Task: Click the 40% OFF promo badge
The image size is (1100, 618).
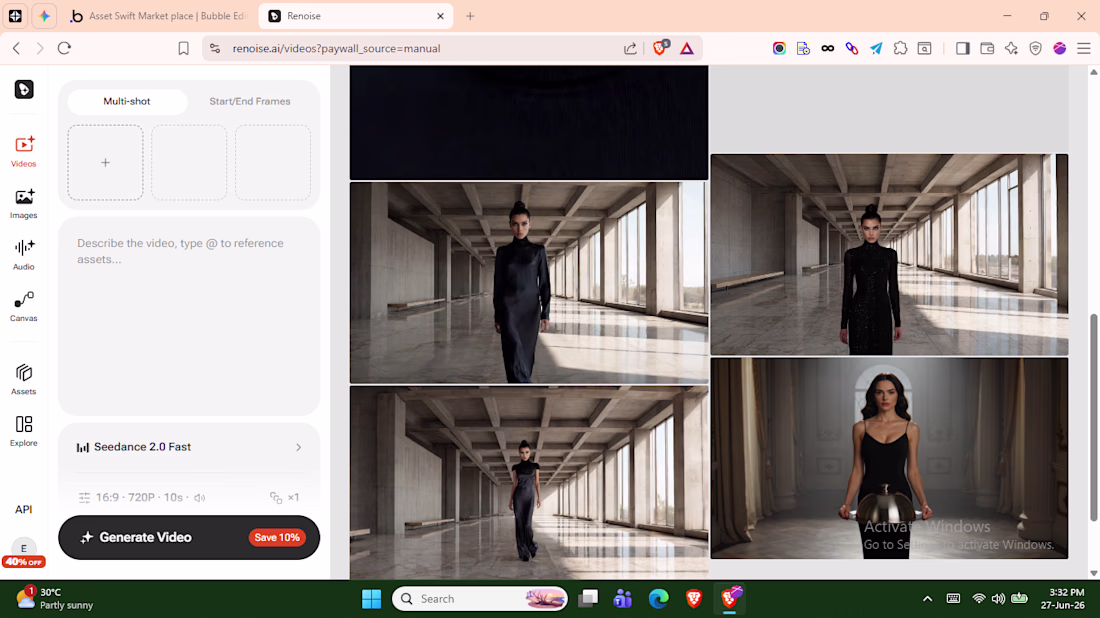Action: pyautogui.click(x=24, y=562)
